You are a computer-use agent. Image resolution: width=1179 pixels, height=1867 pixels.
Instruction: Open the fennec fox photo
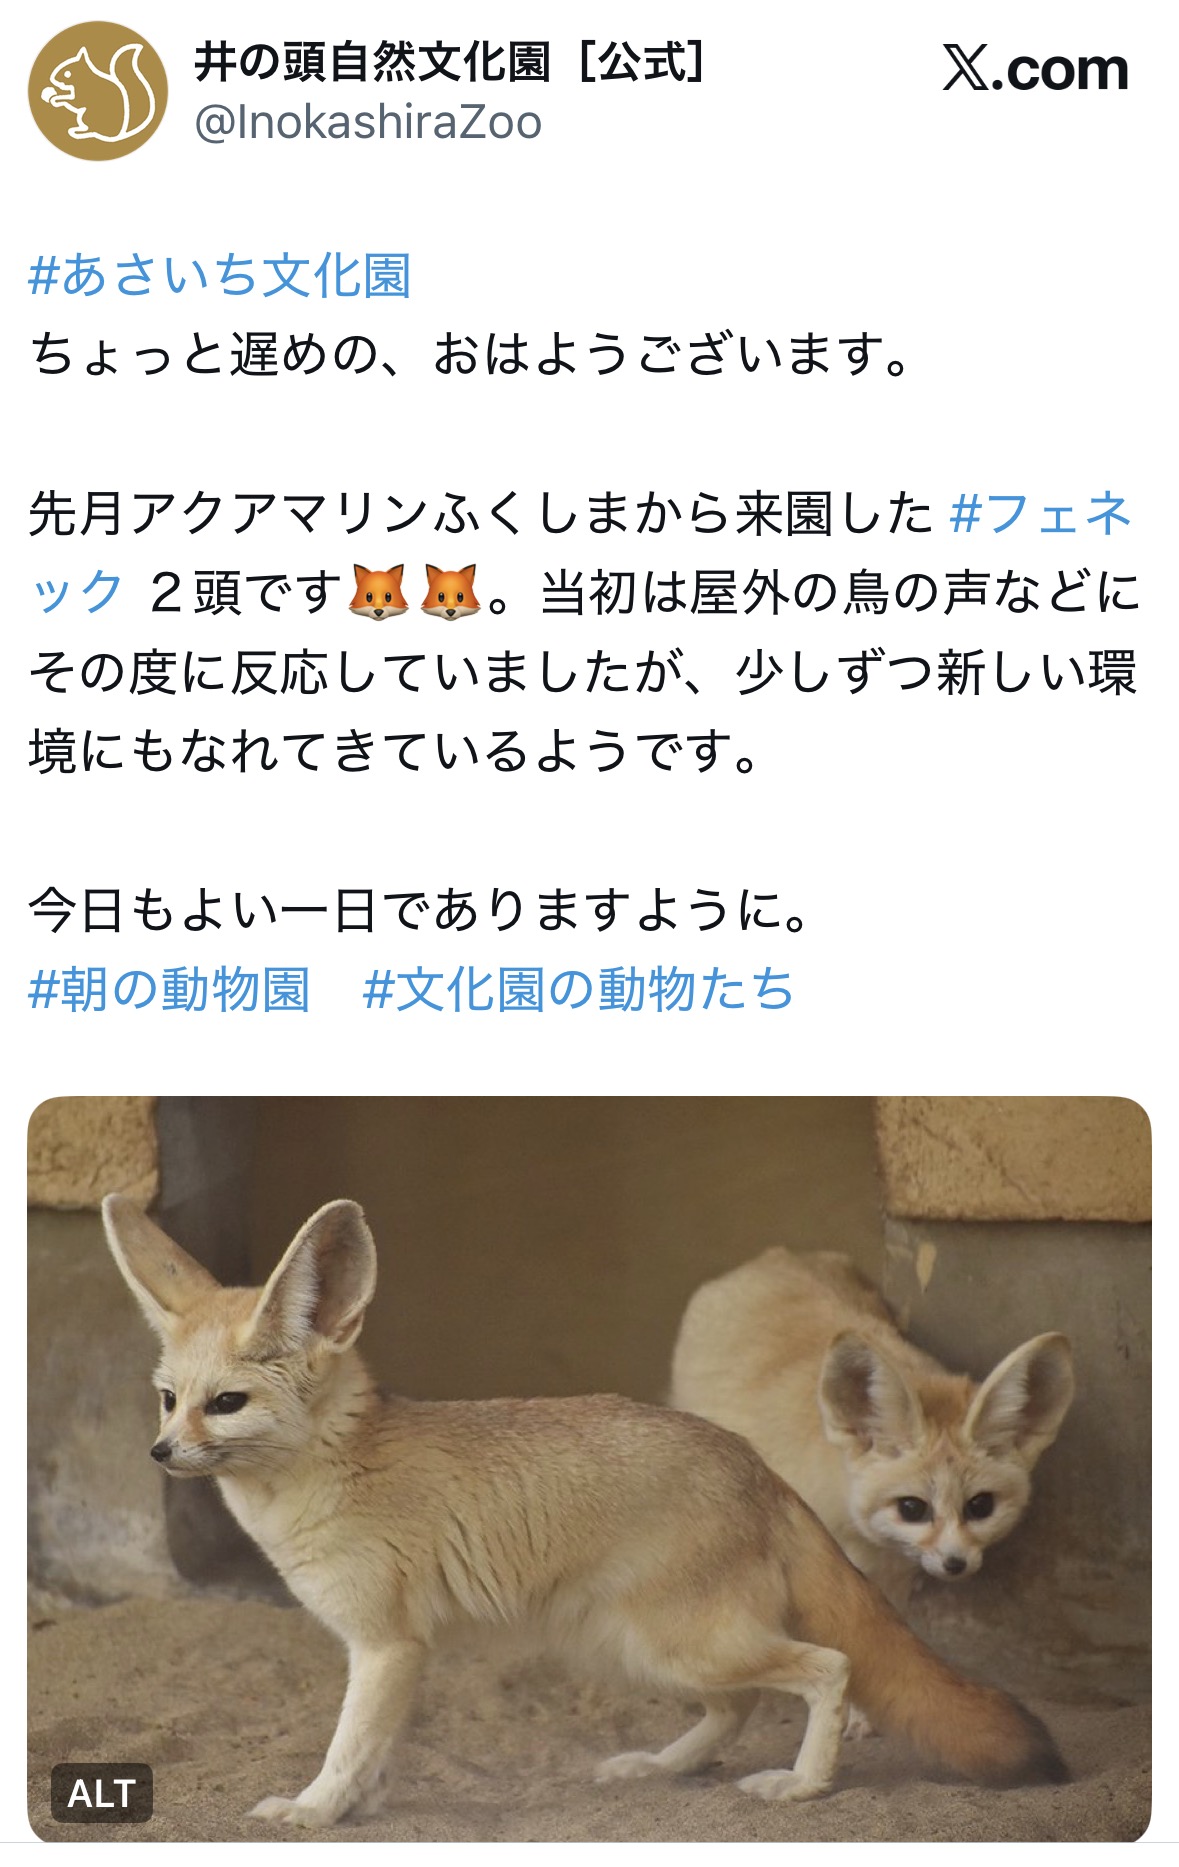589,1469
